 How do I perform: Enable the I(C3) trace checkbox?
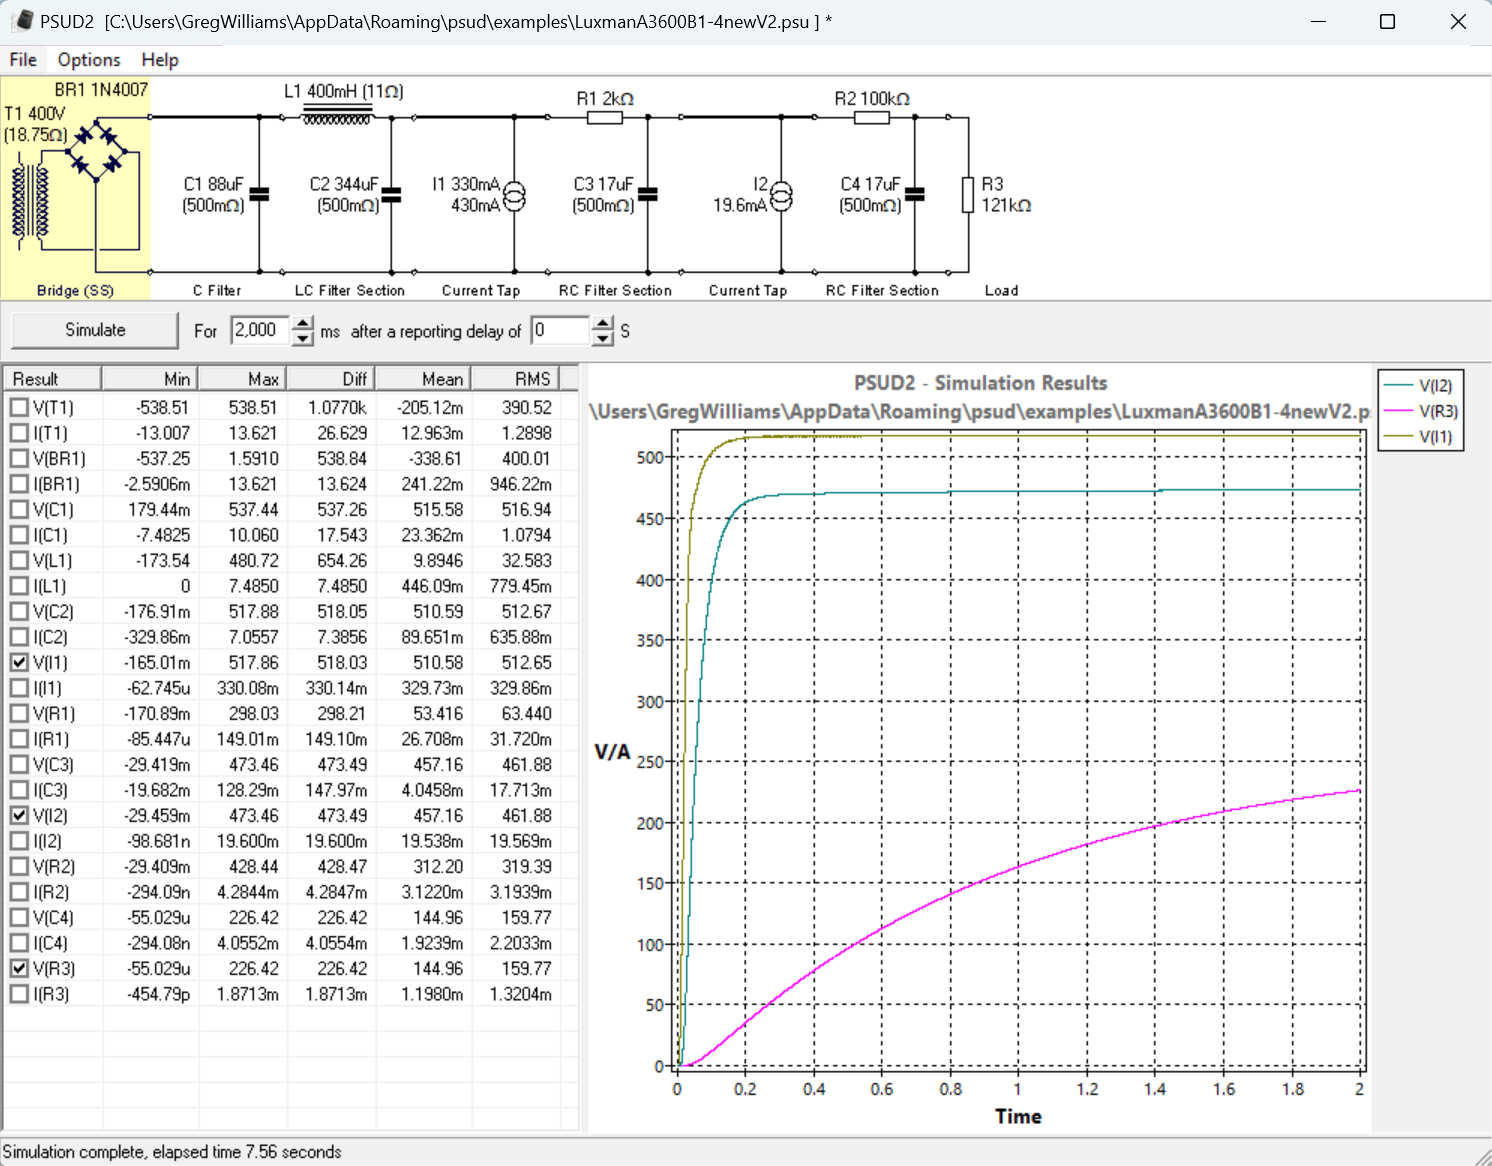(19, 790)
